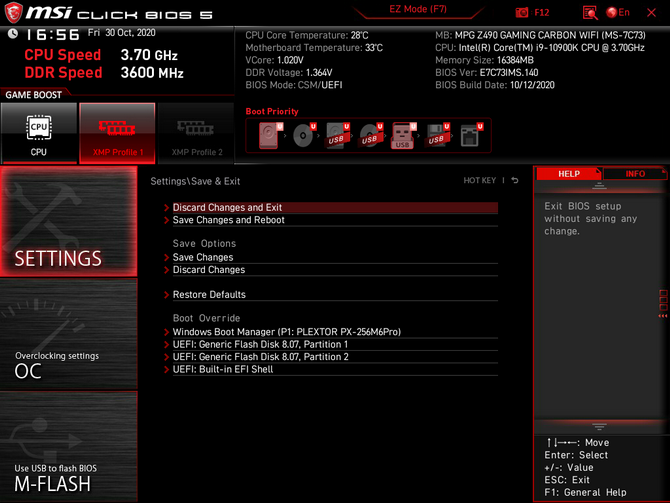Select the USB floppy boot device icon

[x=438, y=135]
